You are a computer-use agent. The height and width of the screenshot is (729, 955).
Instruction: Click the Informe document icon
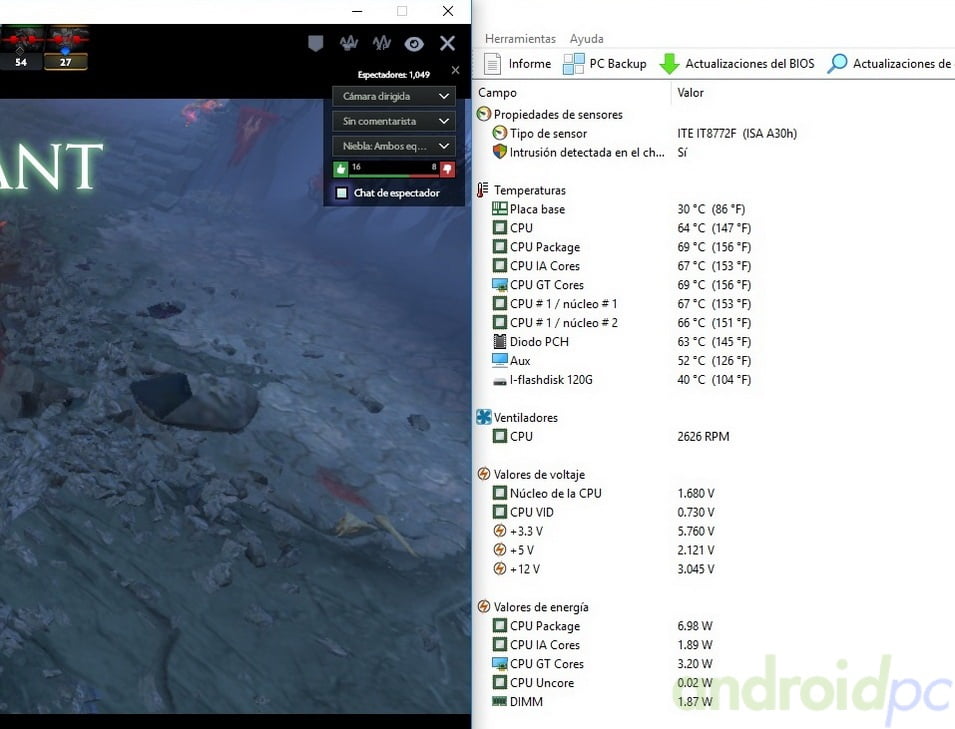click(x=492, y=63)
